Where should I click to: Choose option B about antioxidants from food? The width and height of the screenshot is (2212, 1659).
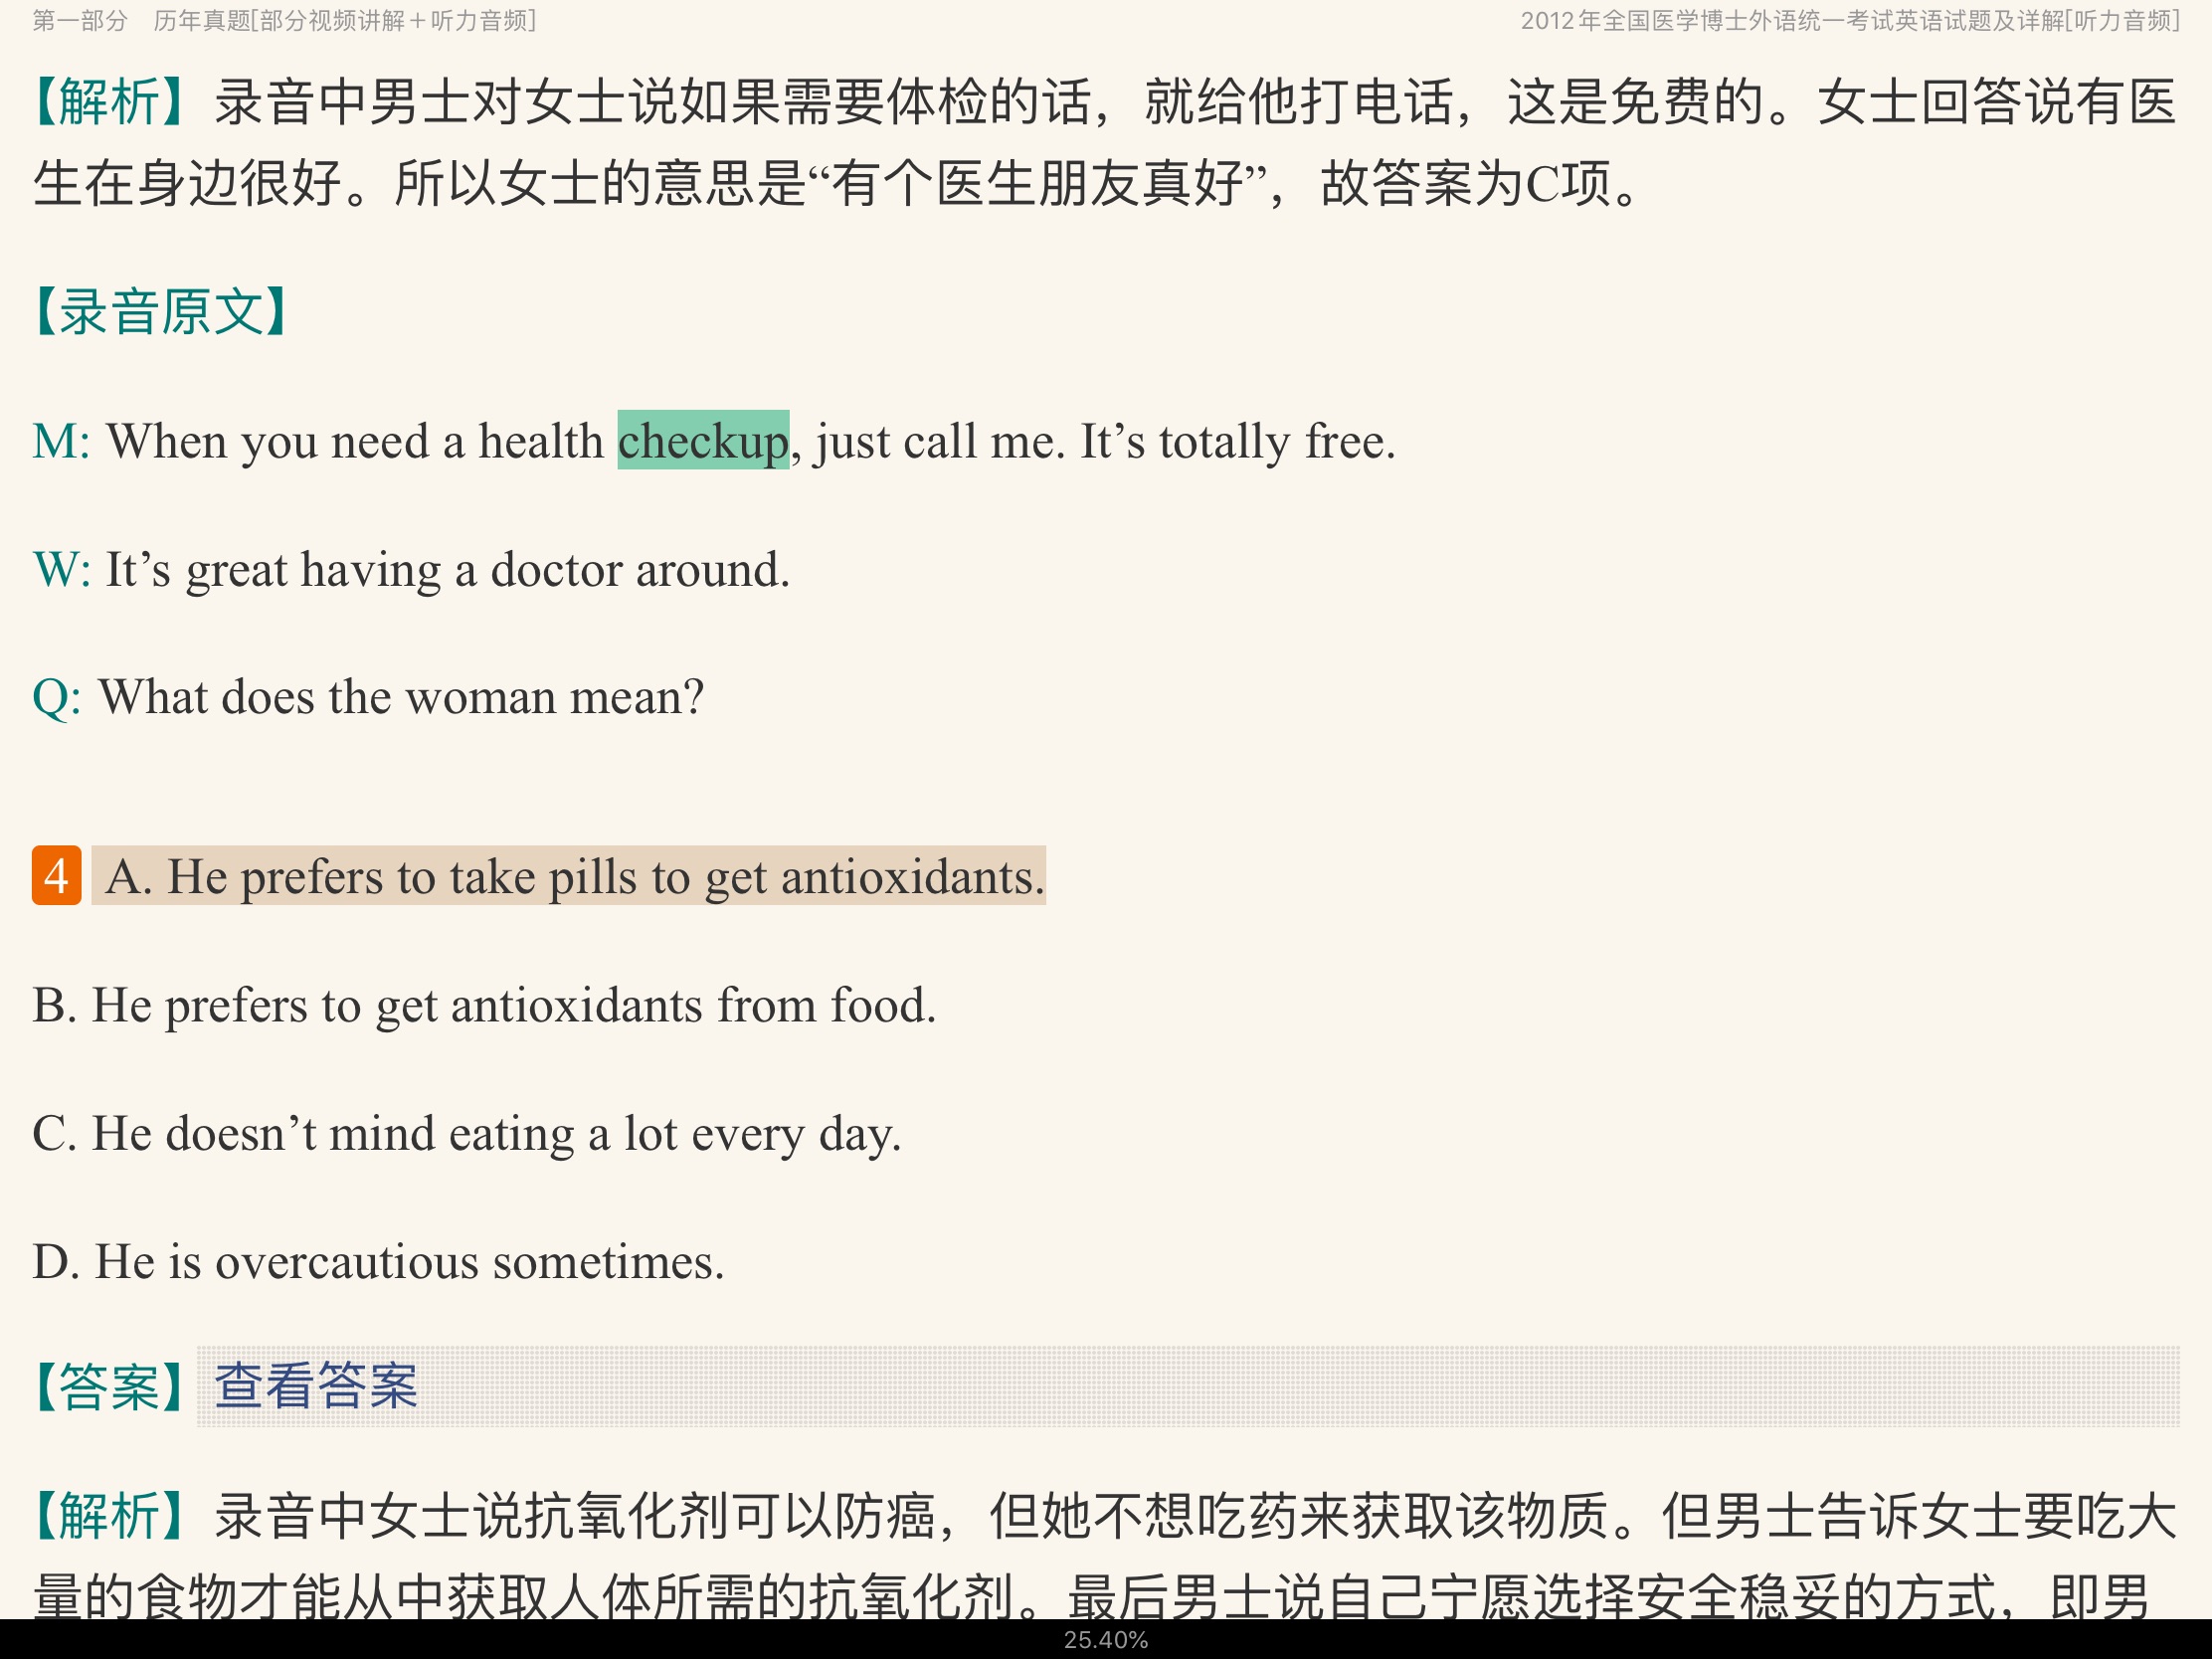[x=484, y=1005]
